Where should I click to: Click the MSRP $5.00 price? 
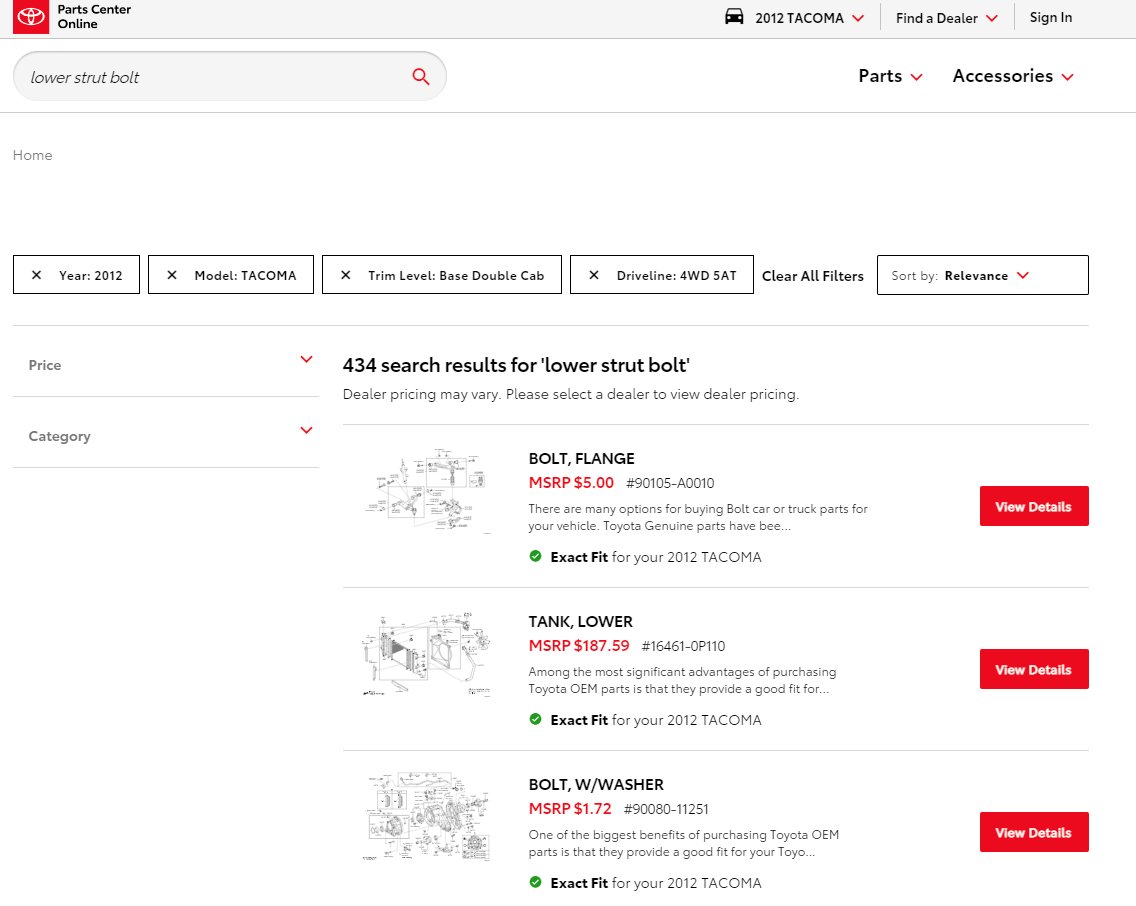(571, 482)
